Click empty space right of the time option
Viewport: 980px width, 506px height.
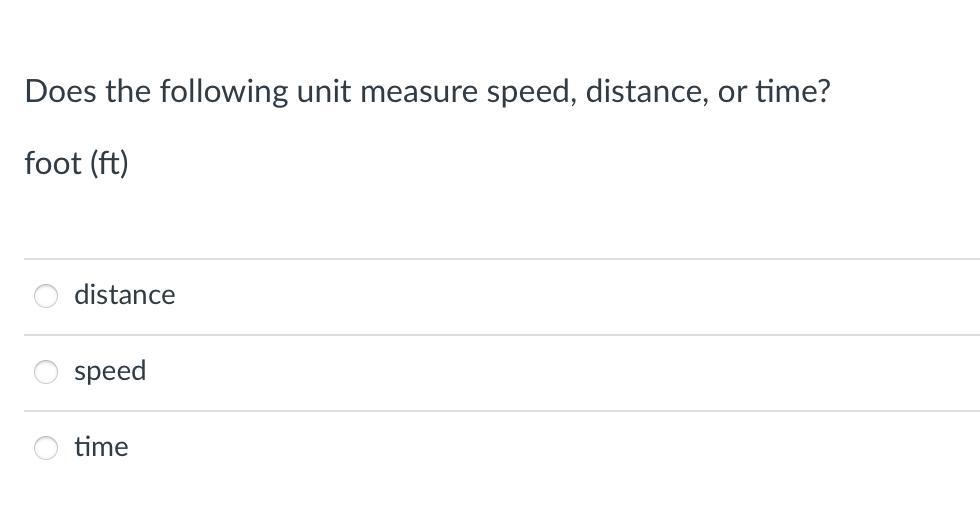pyautogui.click(x=600, y=448)
